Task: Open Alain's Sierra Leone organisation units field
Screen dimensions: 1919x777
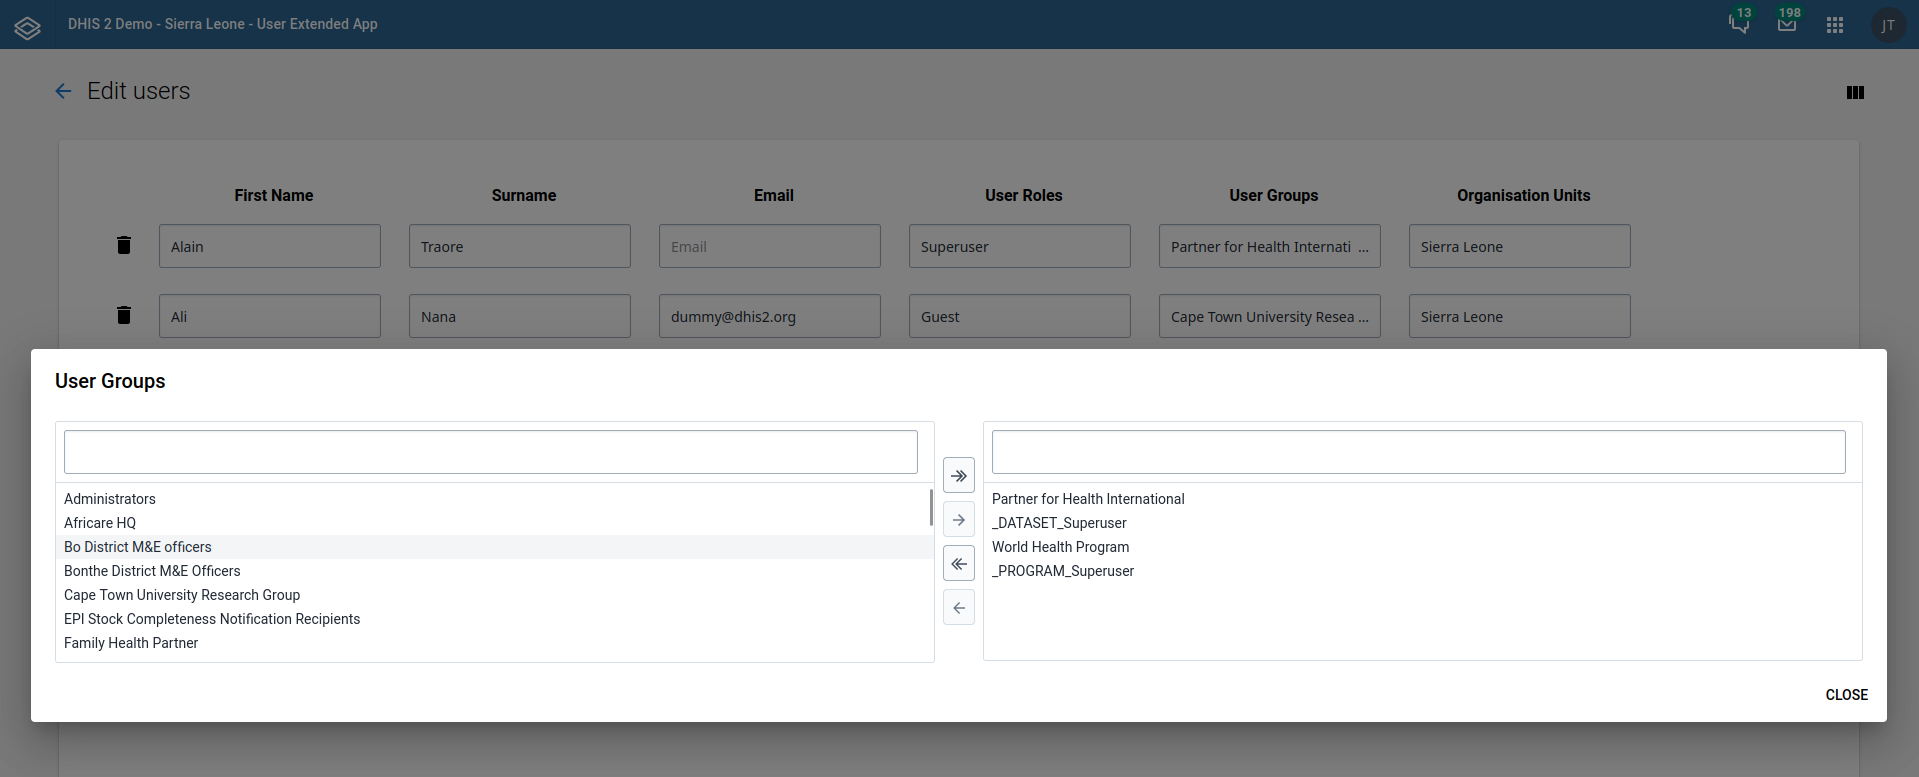Action: coord(1520,246)
